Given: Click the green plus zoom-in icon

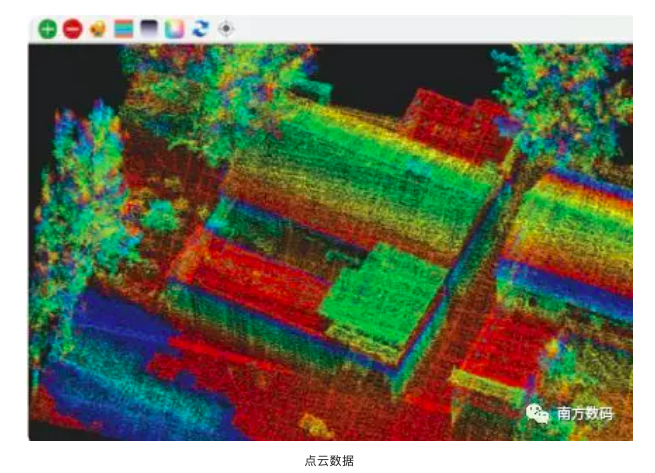Looking at the screenshot, I should pyautogui.click(x=48, y=29).
